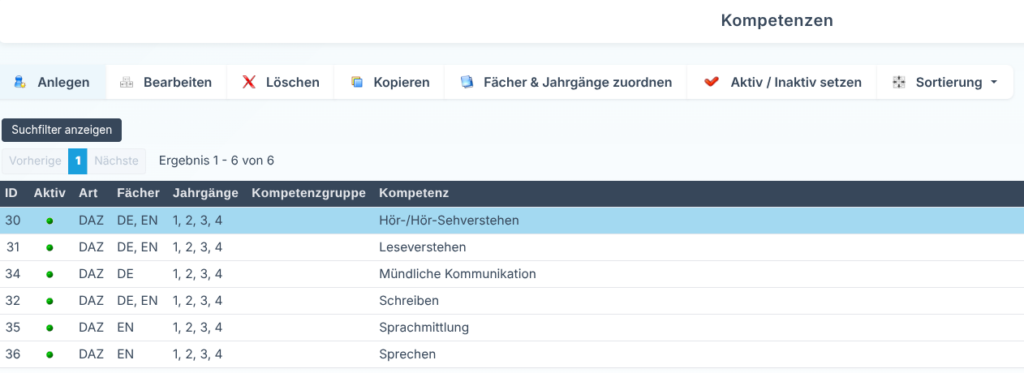Choose Kopieren in the toolbar
Screen dimensions: 1024x373
pos(389,82)
